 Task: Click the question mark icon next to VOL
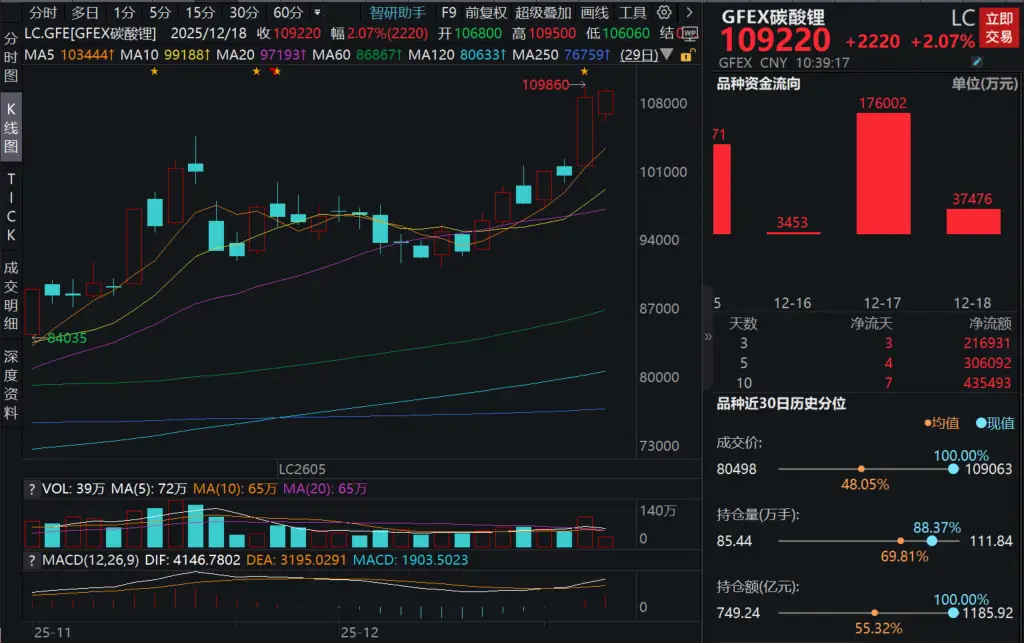[31, 489]
